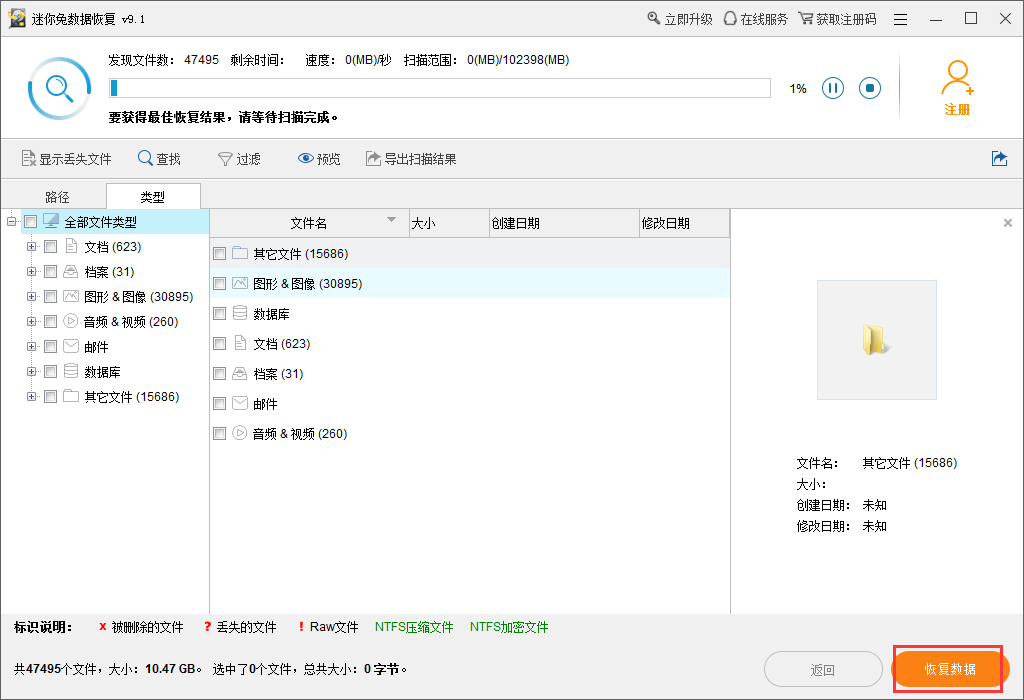Check the tree checkbox for 数据库
The image size is (1024, 700).
tap(50, 372)
